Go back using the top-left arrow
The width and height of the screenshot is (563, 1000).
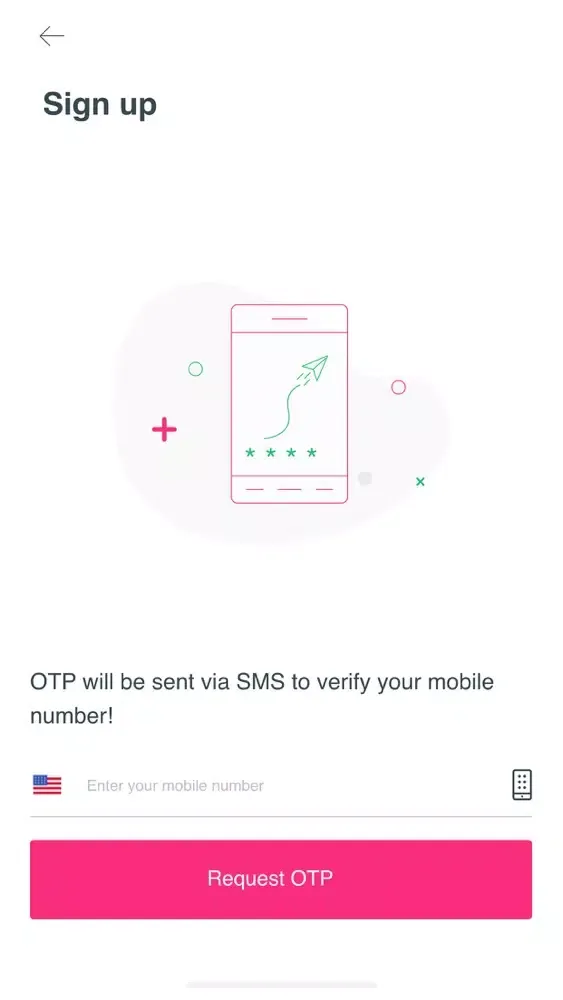52,36
